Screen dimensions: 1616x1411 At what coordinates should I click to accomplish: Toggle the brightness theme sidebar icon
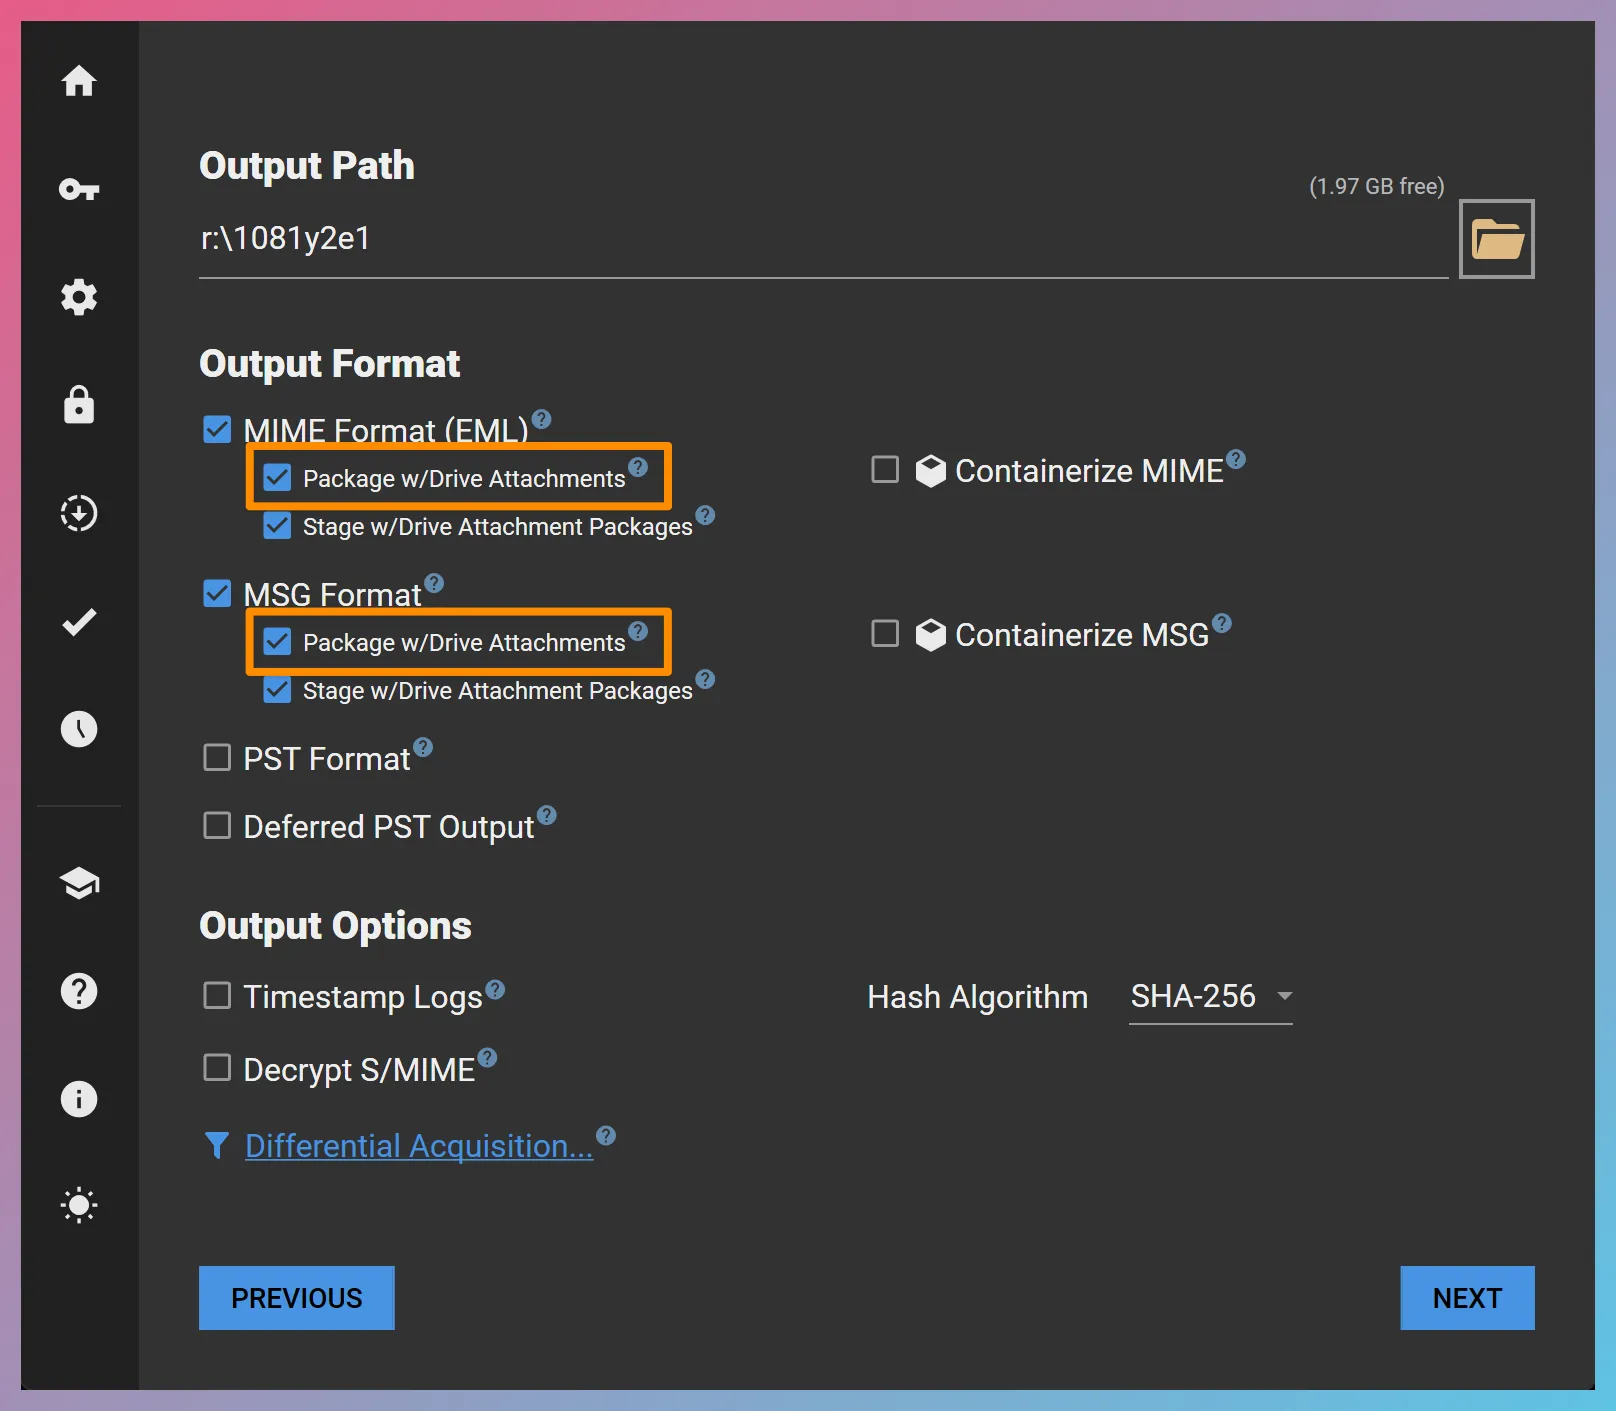[79, 1205]
